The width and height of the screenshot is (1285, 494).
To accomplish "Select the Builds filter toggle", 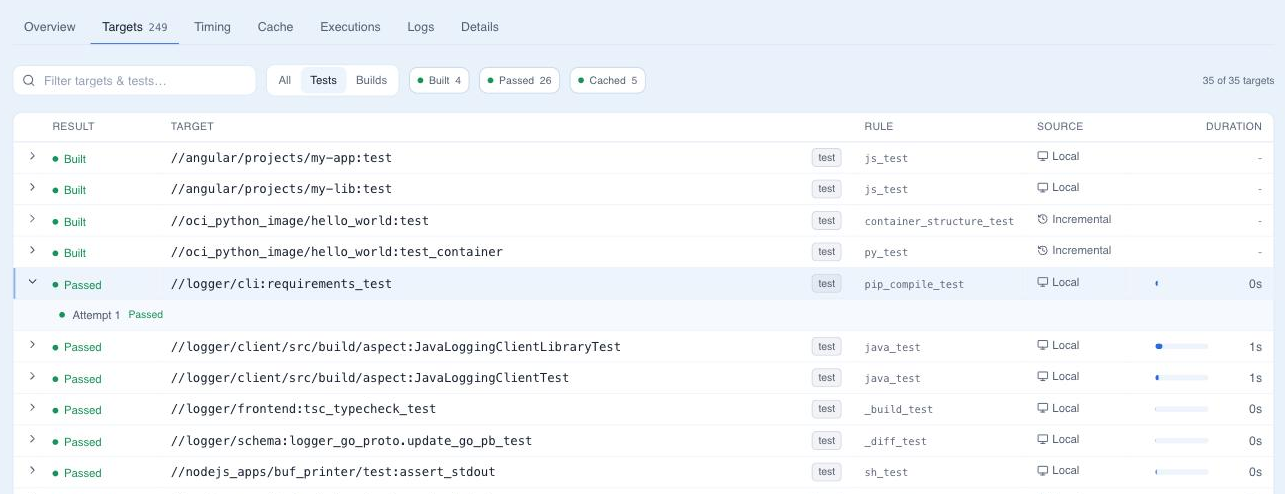I will [x=371, y=80].
